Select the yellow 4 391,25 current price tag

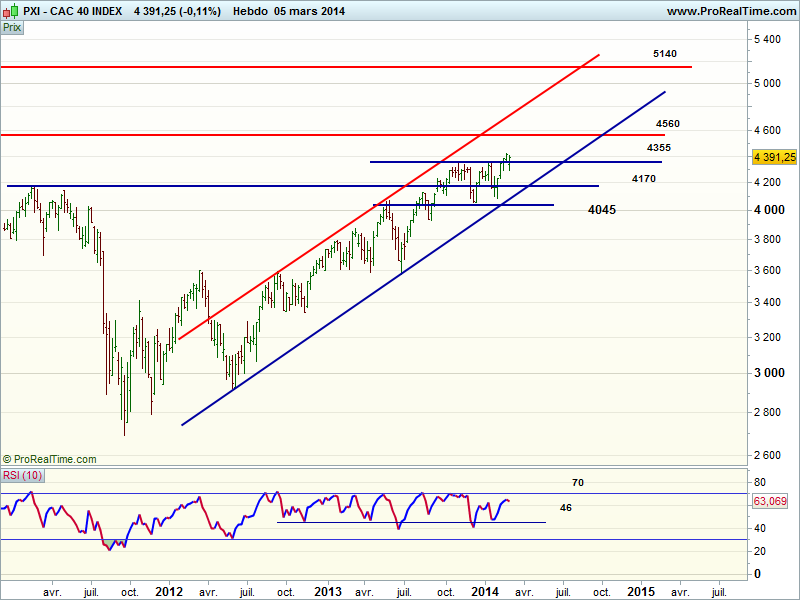(x=774, y=157)
